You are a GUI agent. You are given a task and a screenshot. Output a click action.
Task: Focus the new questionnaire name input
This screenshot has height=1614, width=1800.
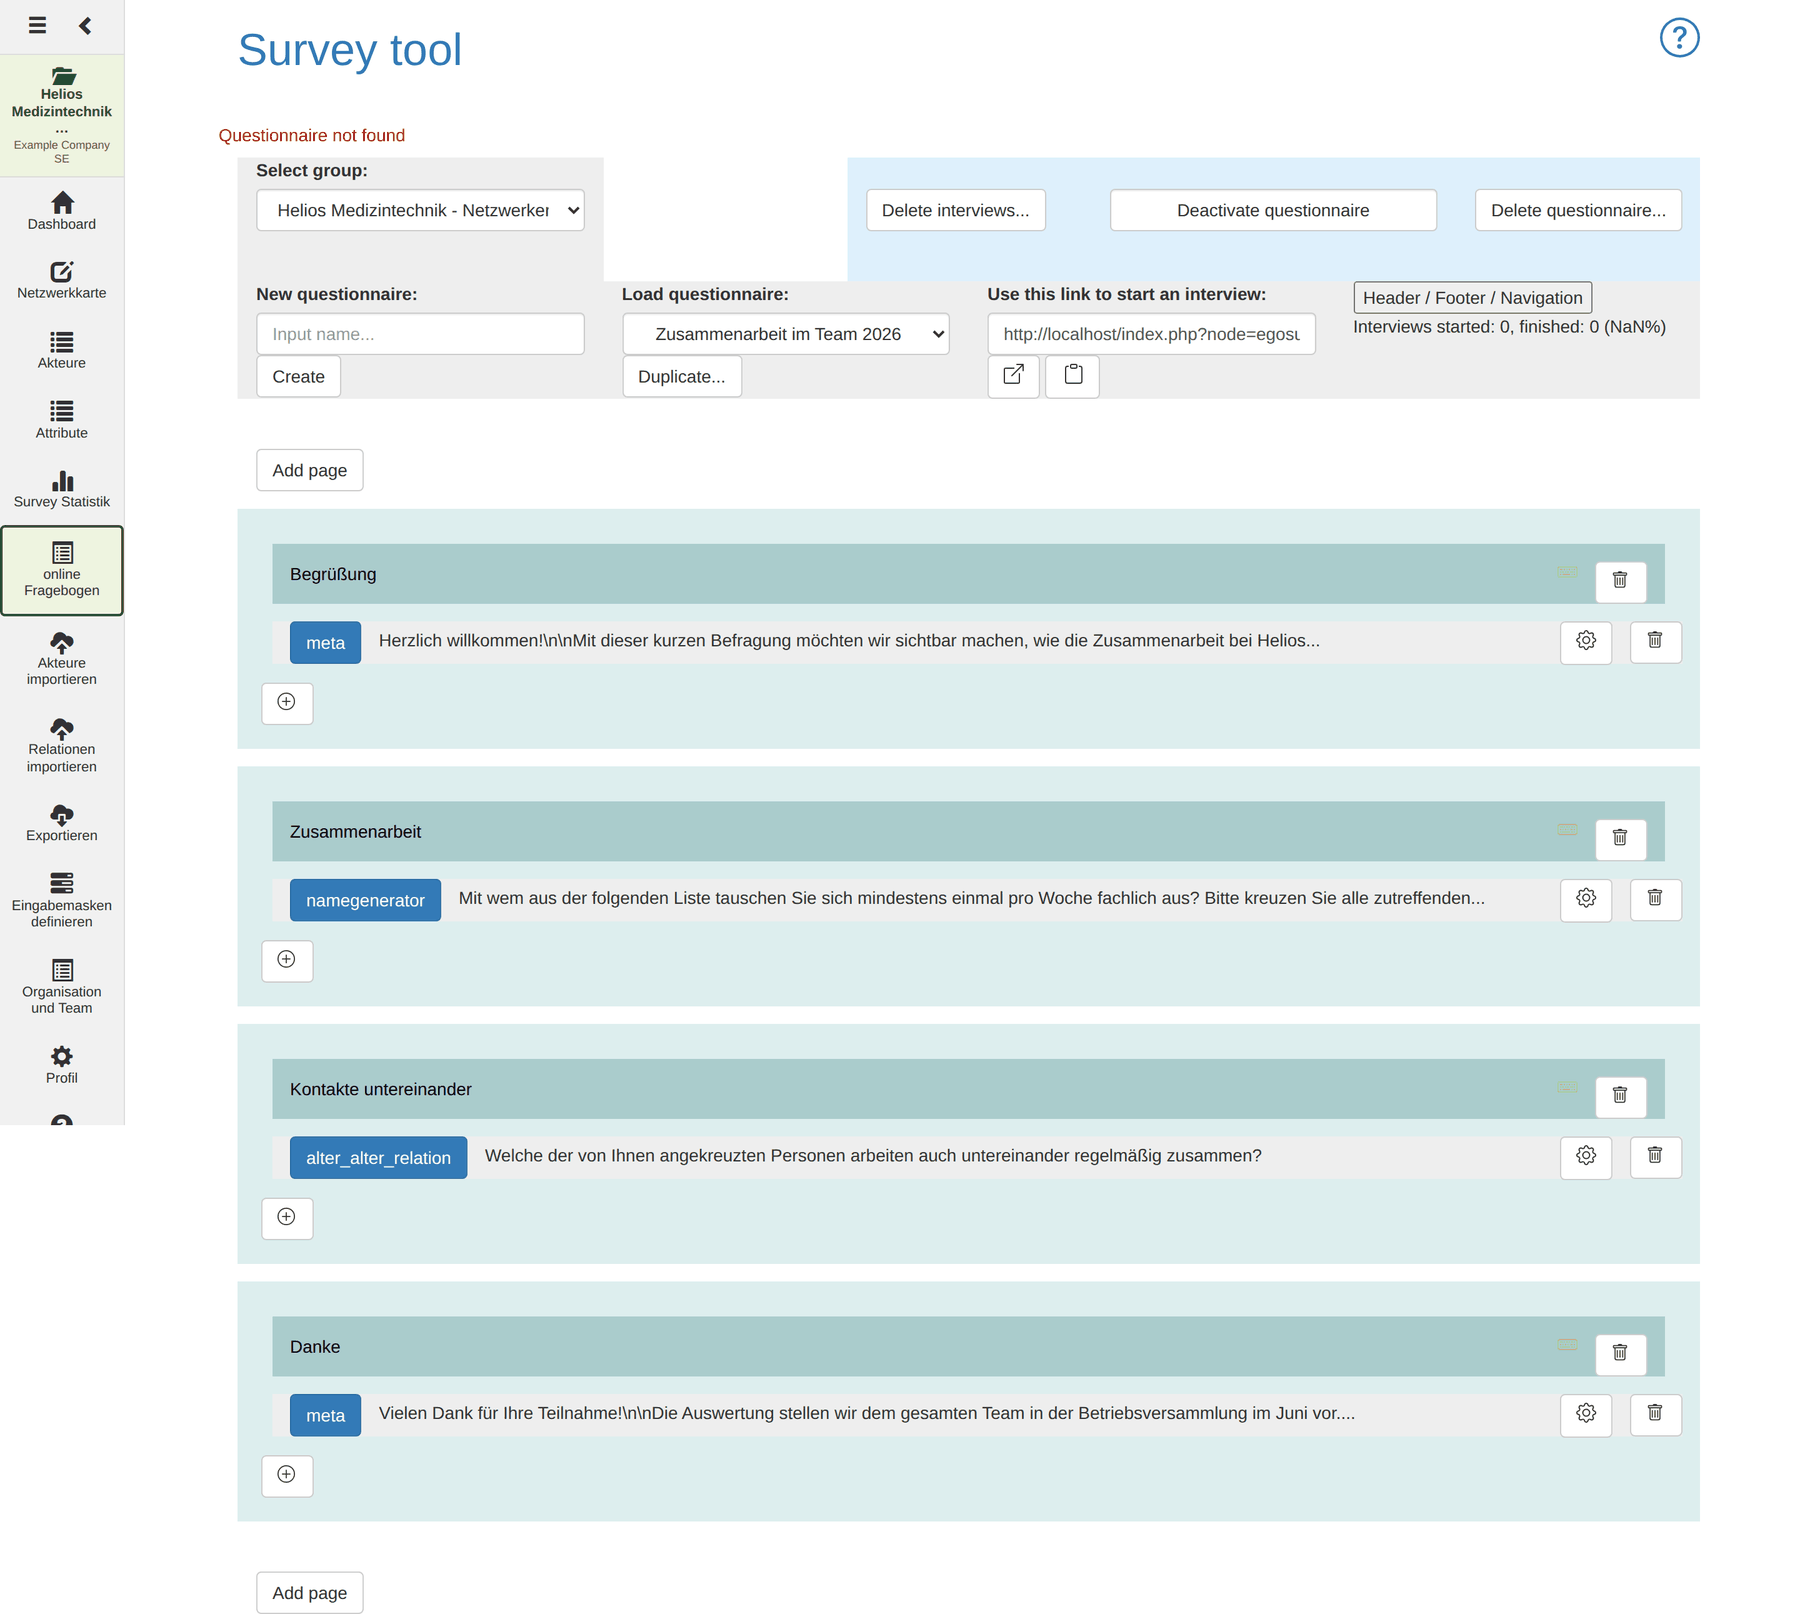(x=420, y=334)
